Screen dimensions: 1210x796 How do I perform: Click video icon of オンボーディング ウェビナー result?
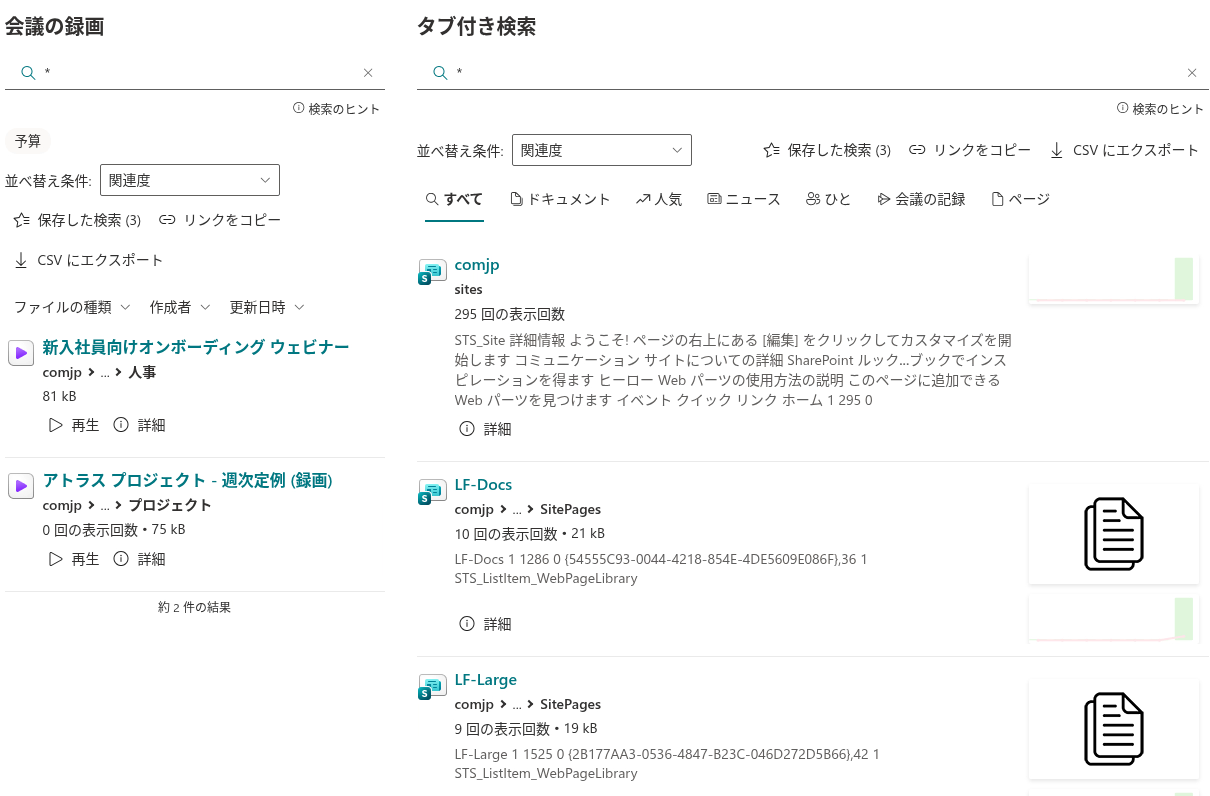click(x=21, y=352)
